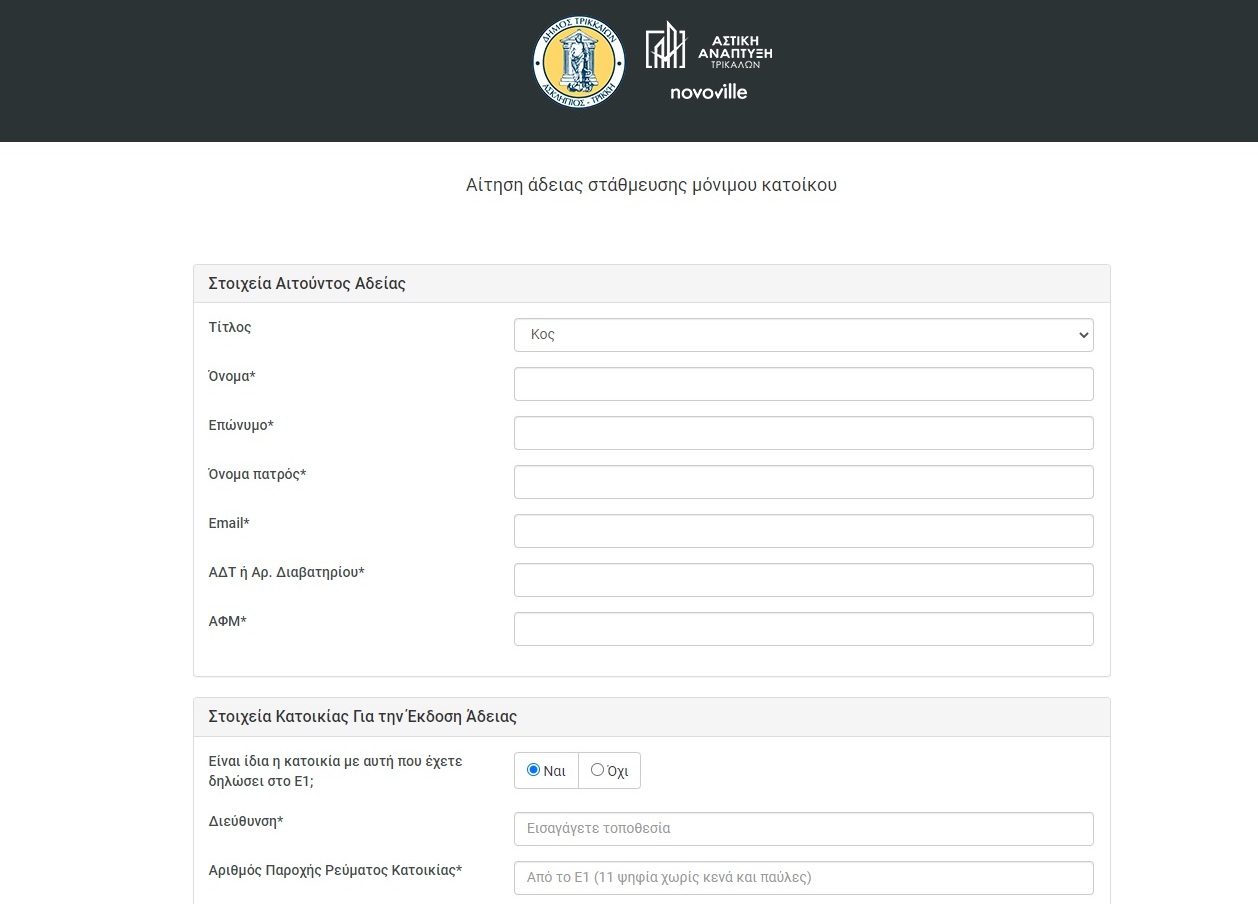The width and height of the screenshot is (1258, 904).
Task: Open the Τίτλος dropdown showing Κος
Action: point(803,335)
